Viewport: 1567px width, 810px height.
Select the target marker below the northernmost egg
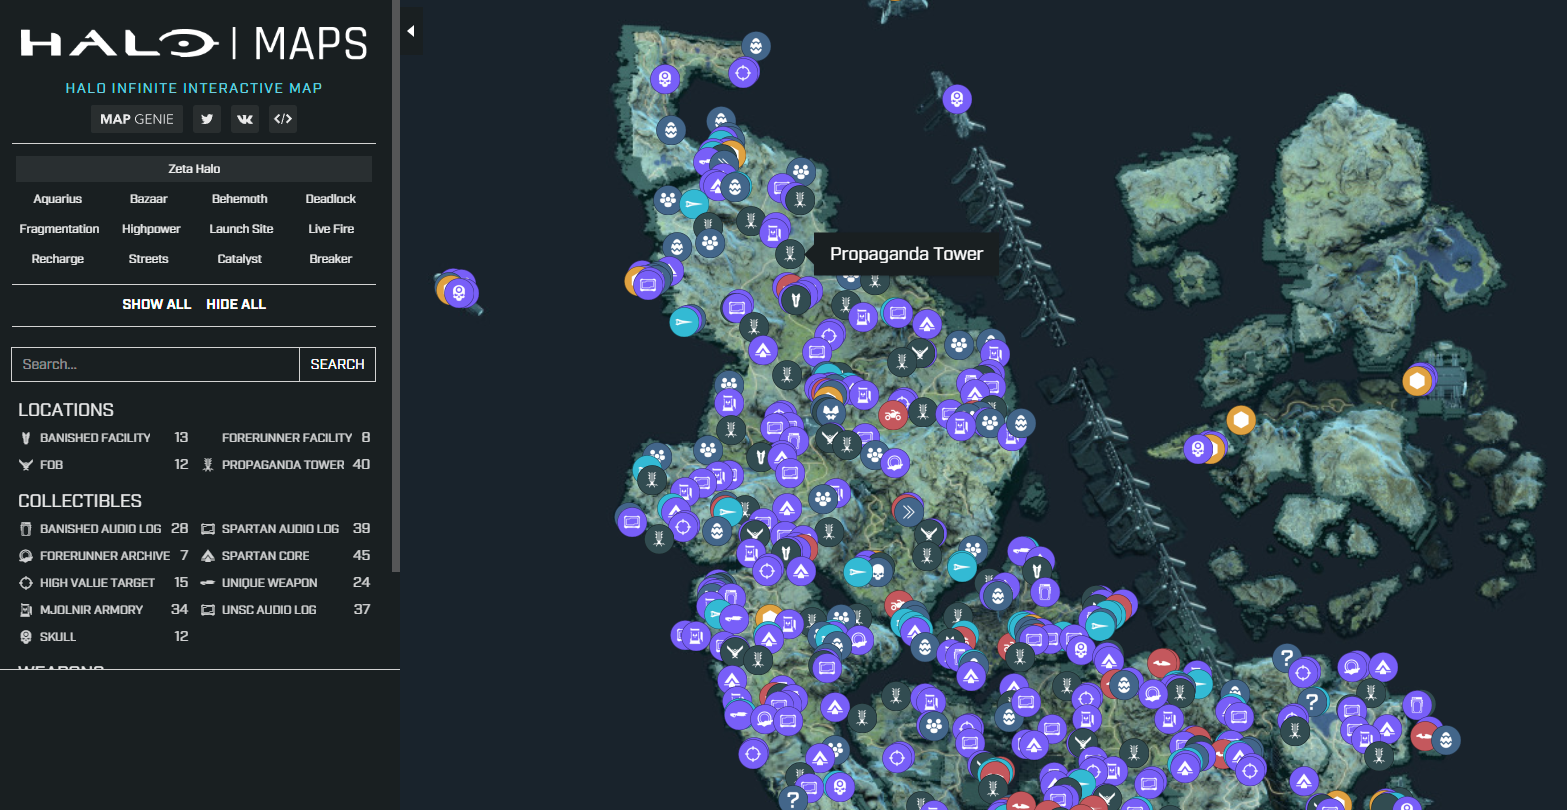point(742,72)
